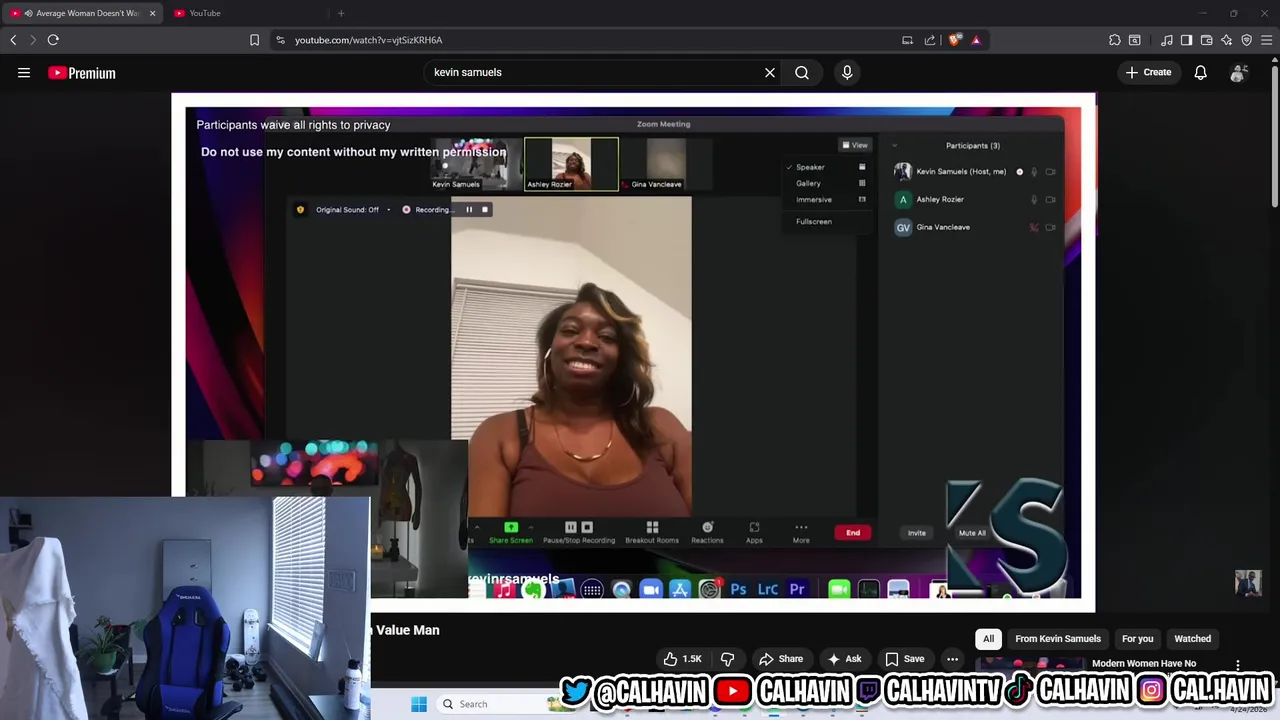
Task: Click the Windows taskbar Search box
Action: tap(500, 704)
